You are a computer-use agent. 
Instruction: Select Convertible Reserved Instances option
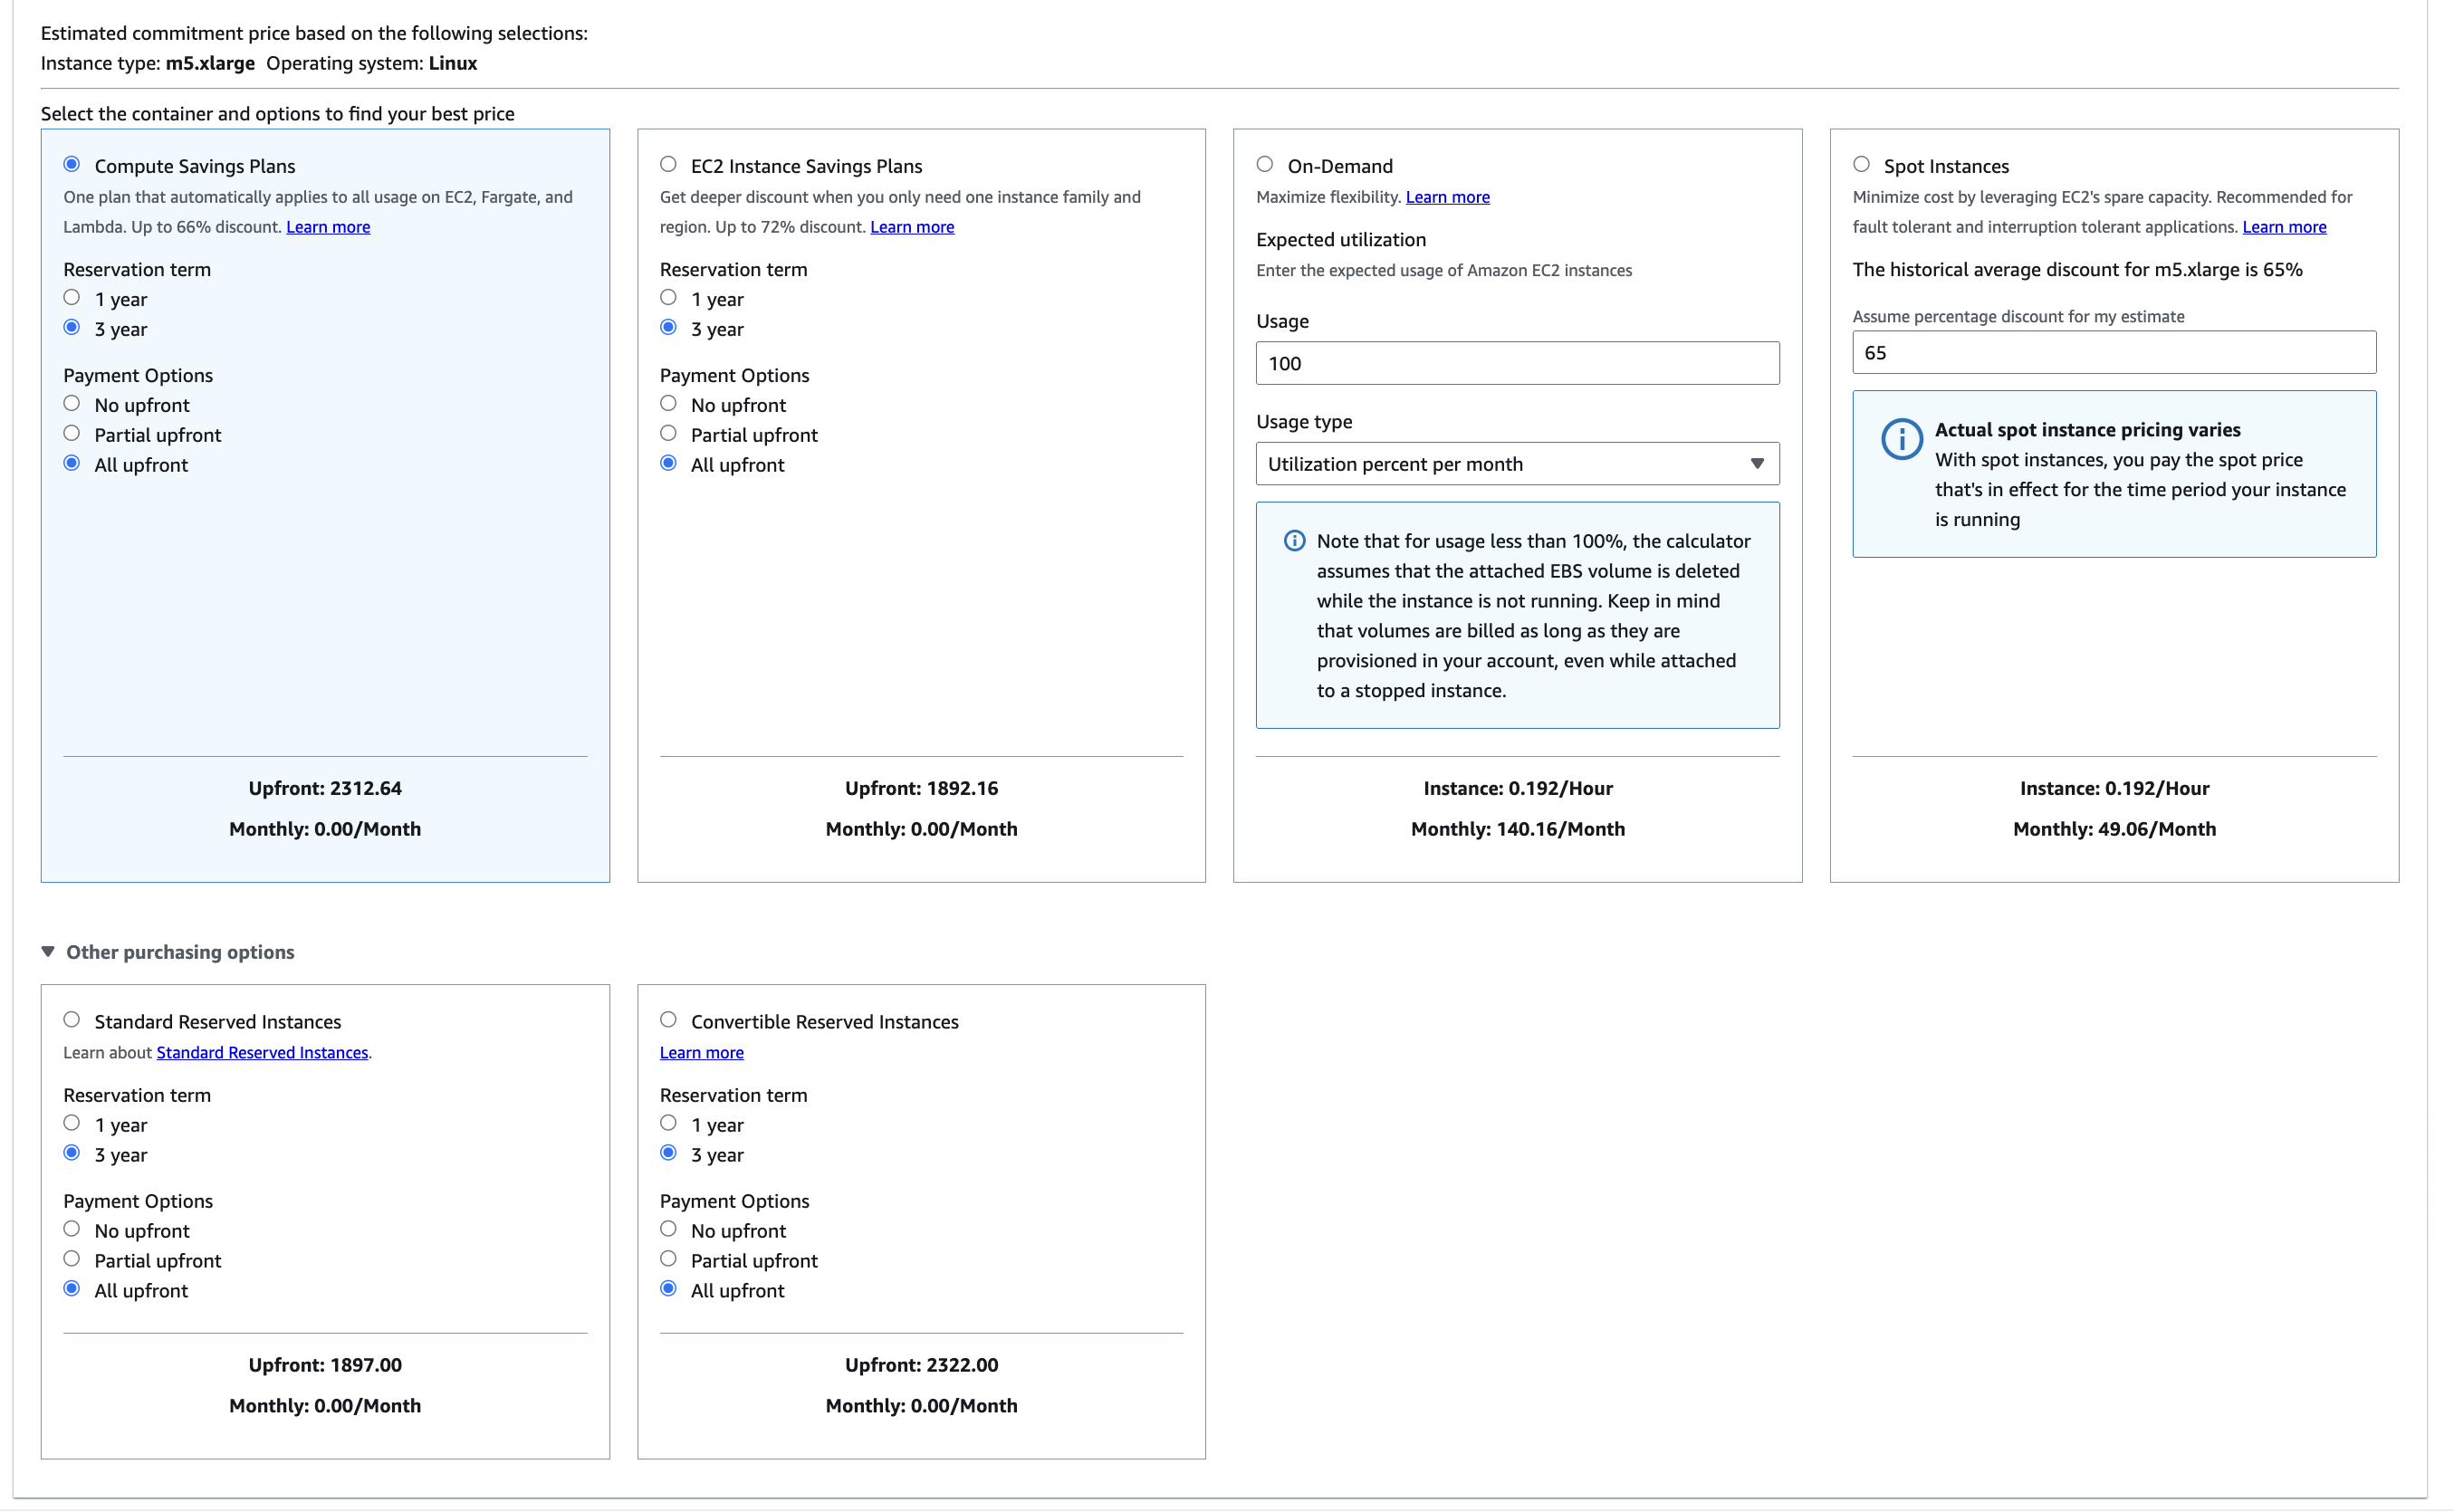coord(668,1019)
